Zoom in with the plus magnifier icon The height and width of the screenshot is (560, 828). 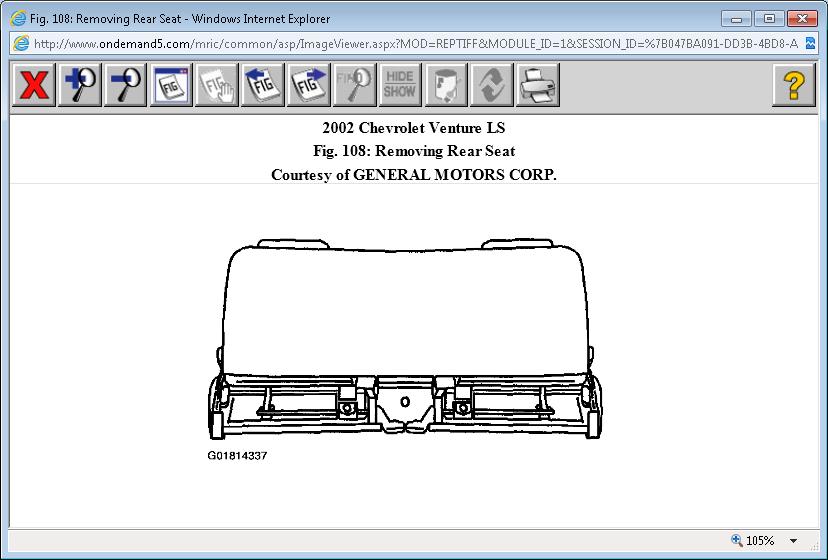point(80,85)
